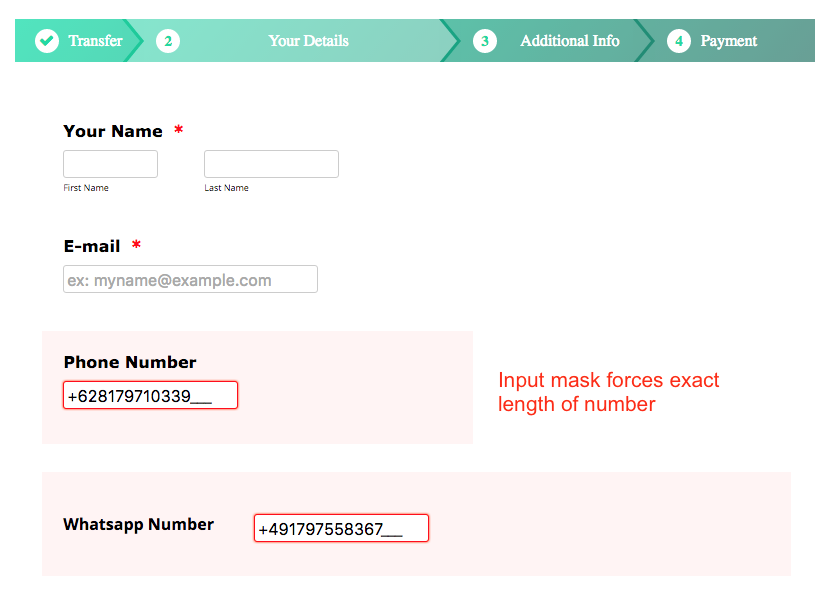The width and height of the screenshot is (840, 597).
Task: Click inside the First Name field
Action: point(110,163)
